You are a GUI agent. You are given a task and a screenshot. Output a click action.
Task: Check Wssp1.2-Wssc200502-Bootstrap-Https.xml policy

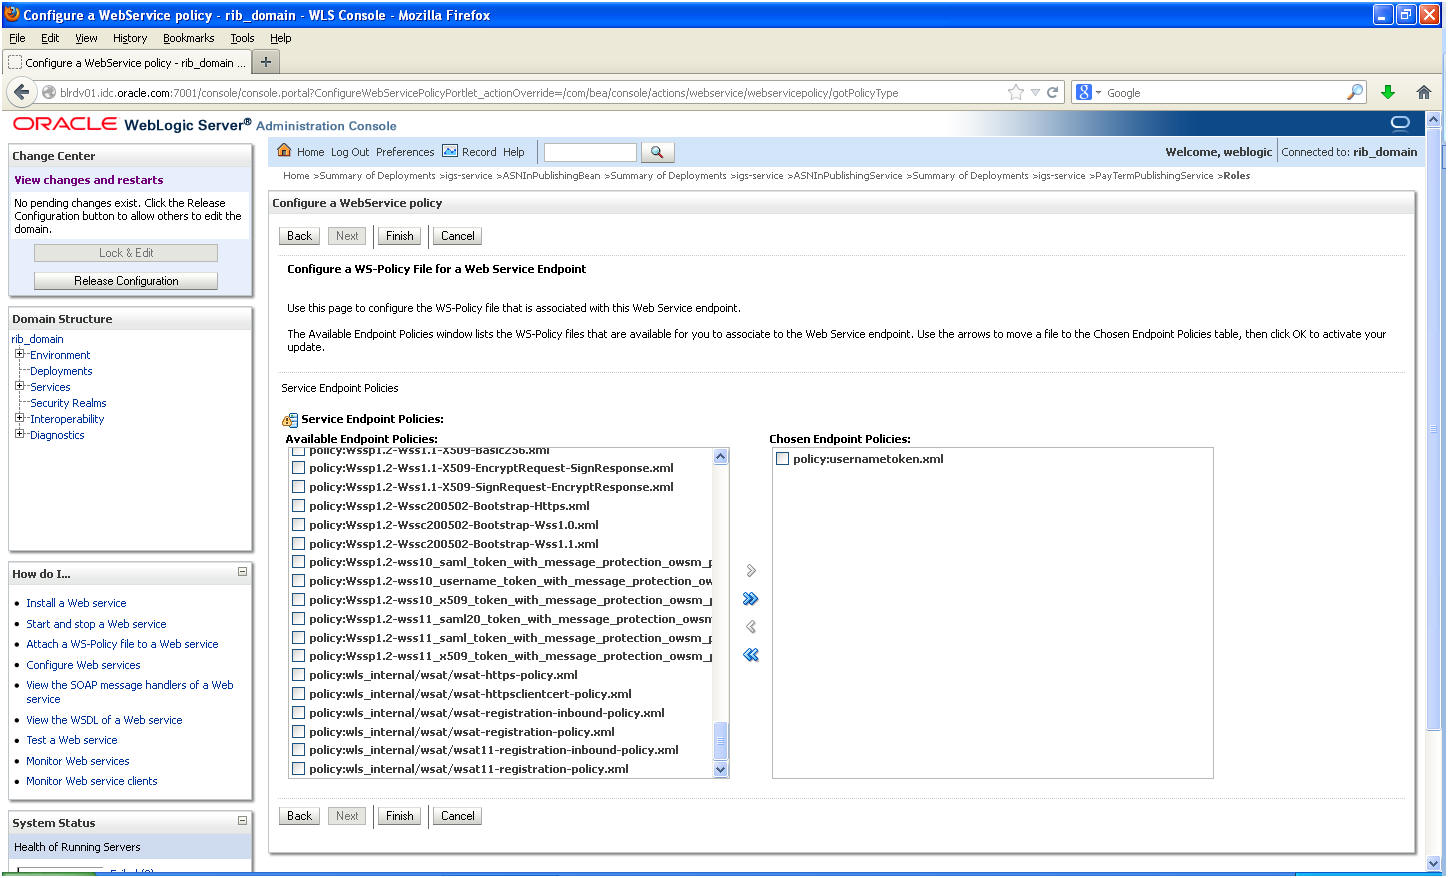[298, 506]
